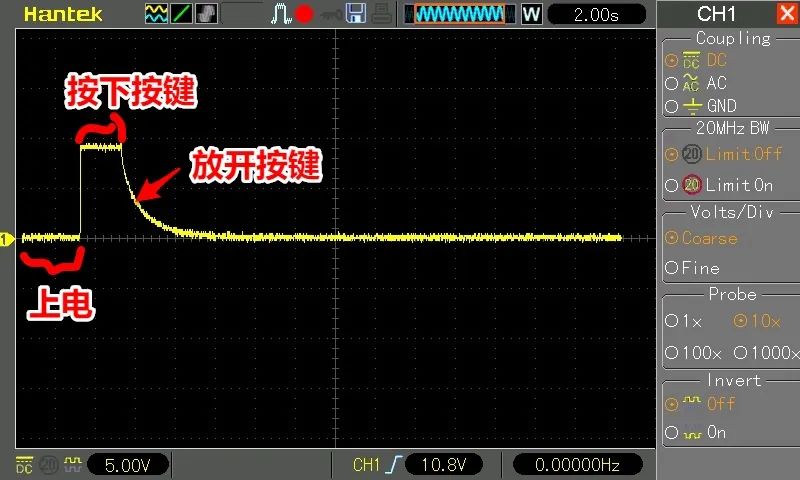Select DC coupling option
800x480 pixels.
click(670, 61)
